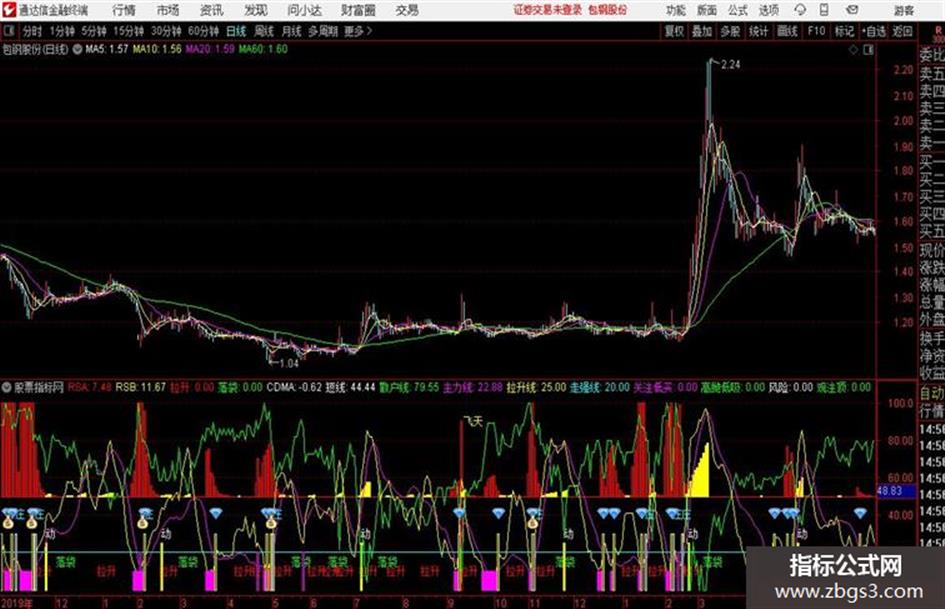
Task: Click the 统计 statistics button
Action: pos(759,31)
